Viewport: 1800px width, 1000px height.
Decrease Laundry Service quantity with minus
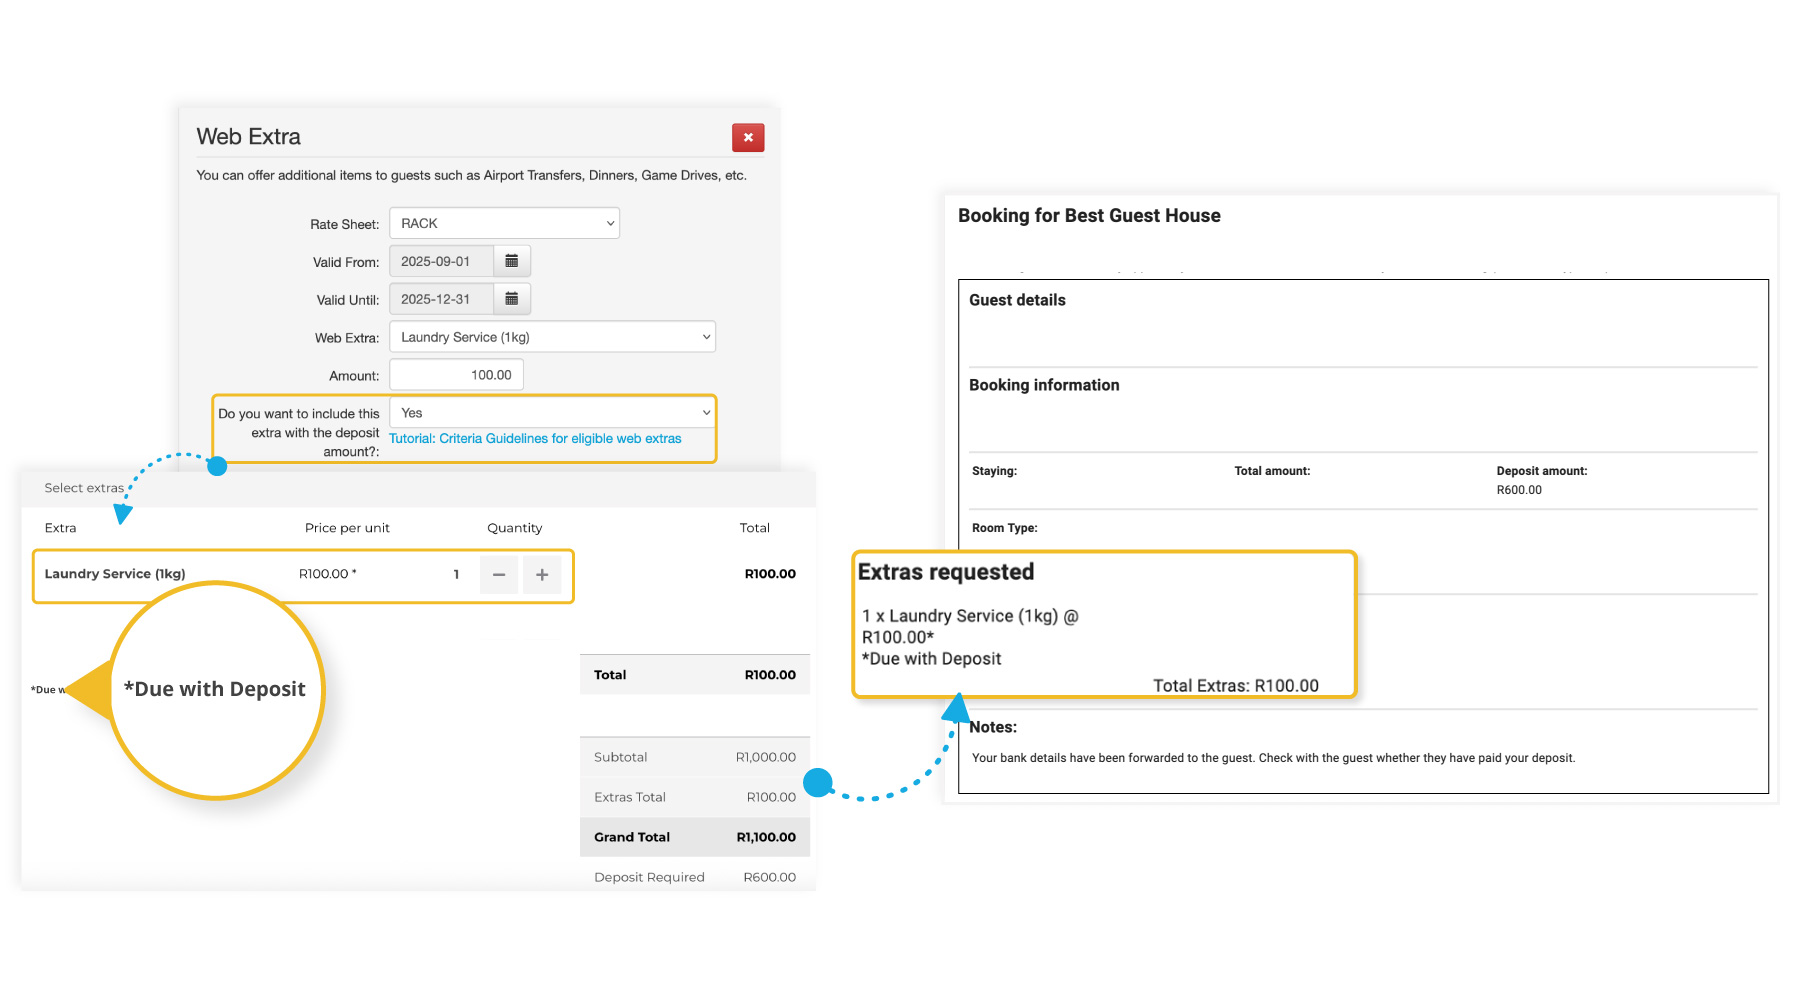tap(499, 575)
